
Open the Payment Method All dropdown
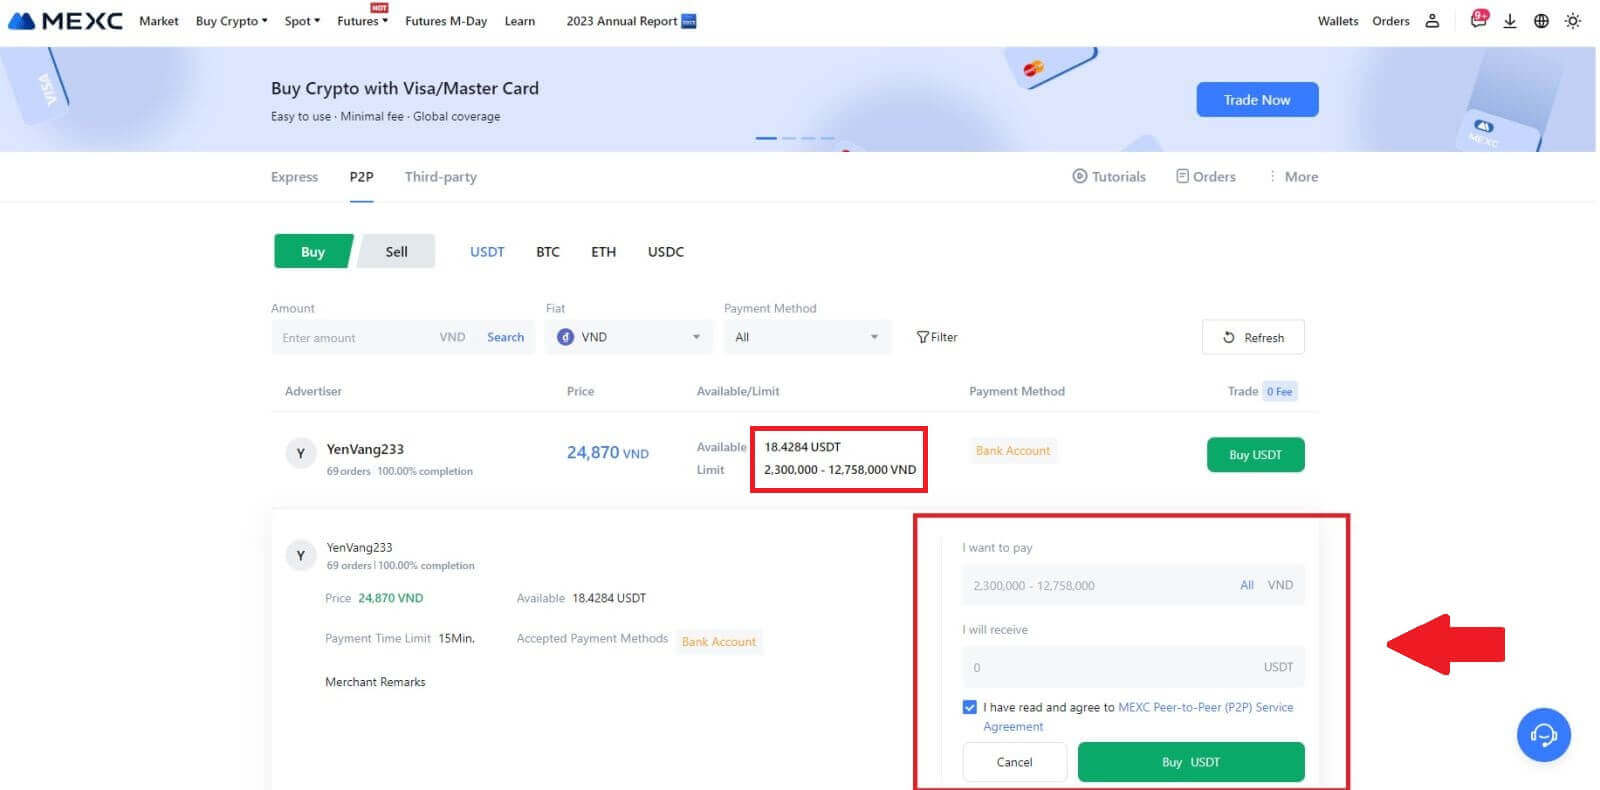tap(806, 337)
